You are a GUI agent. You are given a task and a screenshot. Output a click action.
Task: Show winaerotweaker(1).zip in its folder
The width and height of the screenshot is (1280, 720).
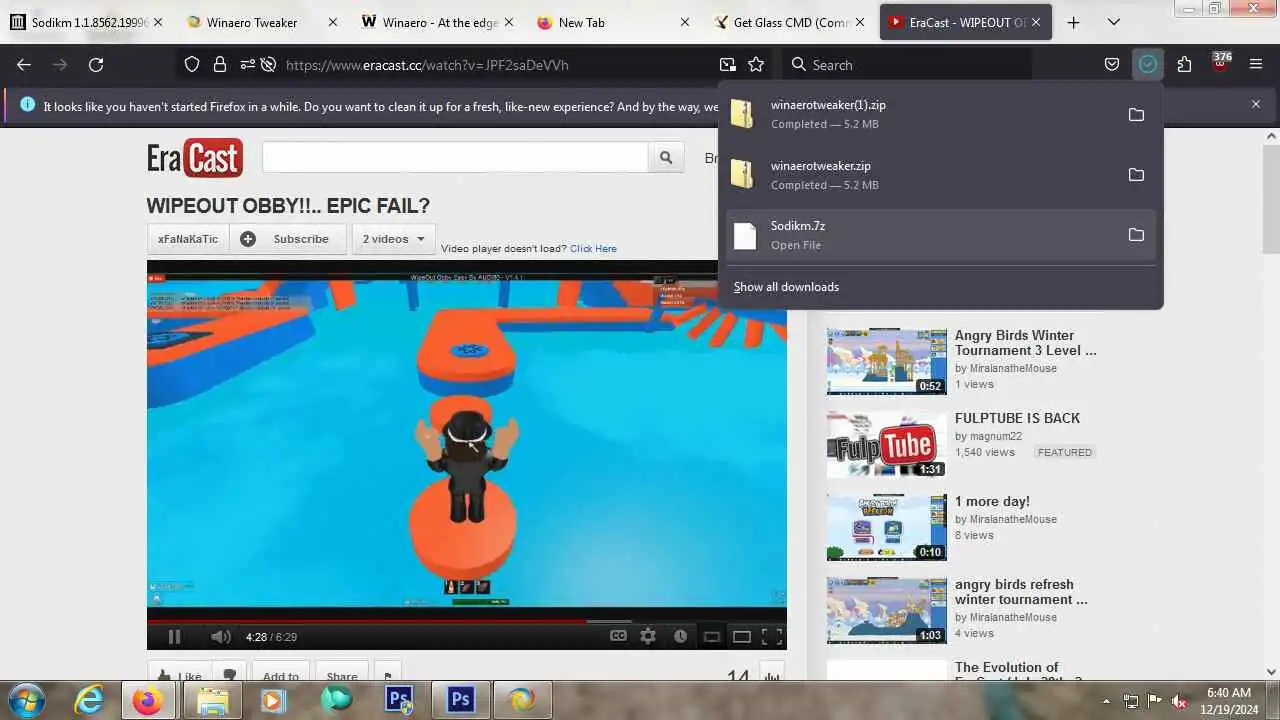[1136, 115]
